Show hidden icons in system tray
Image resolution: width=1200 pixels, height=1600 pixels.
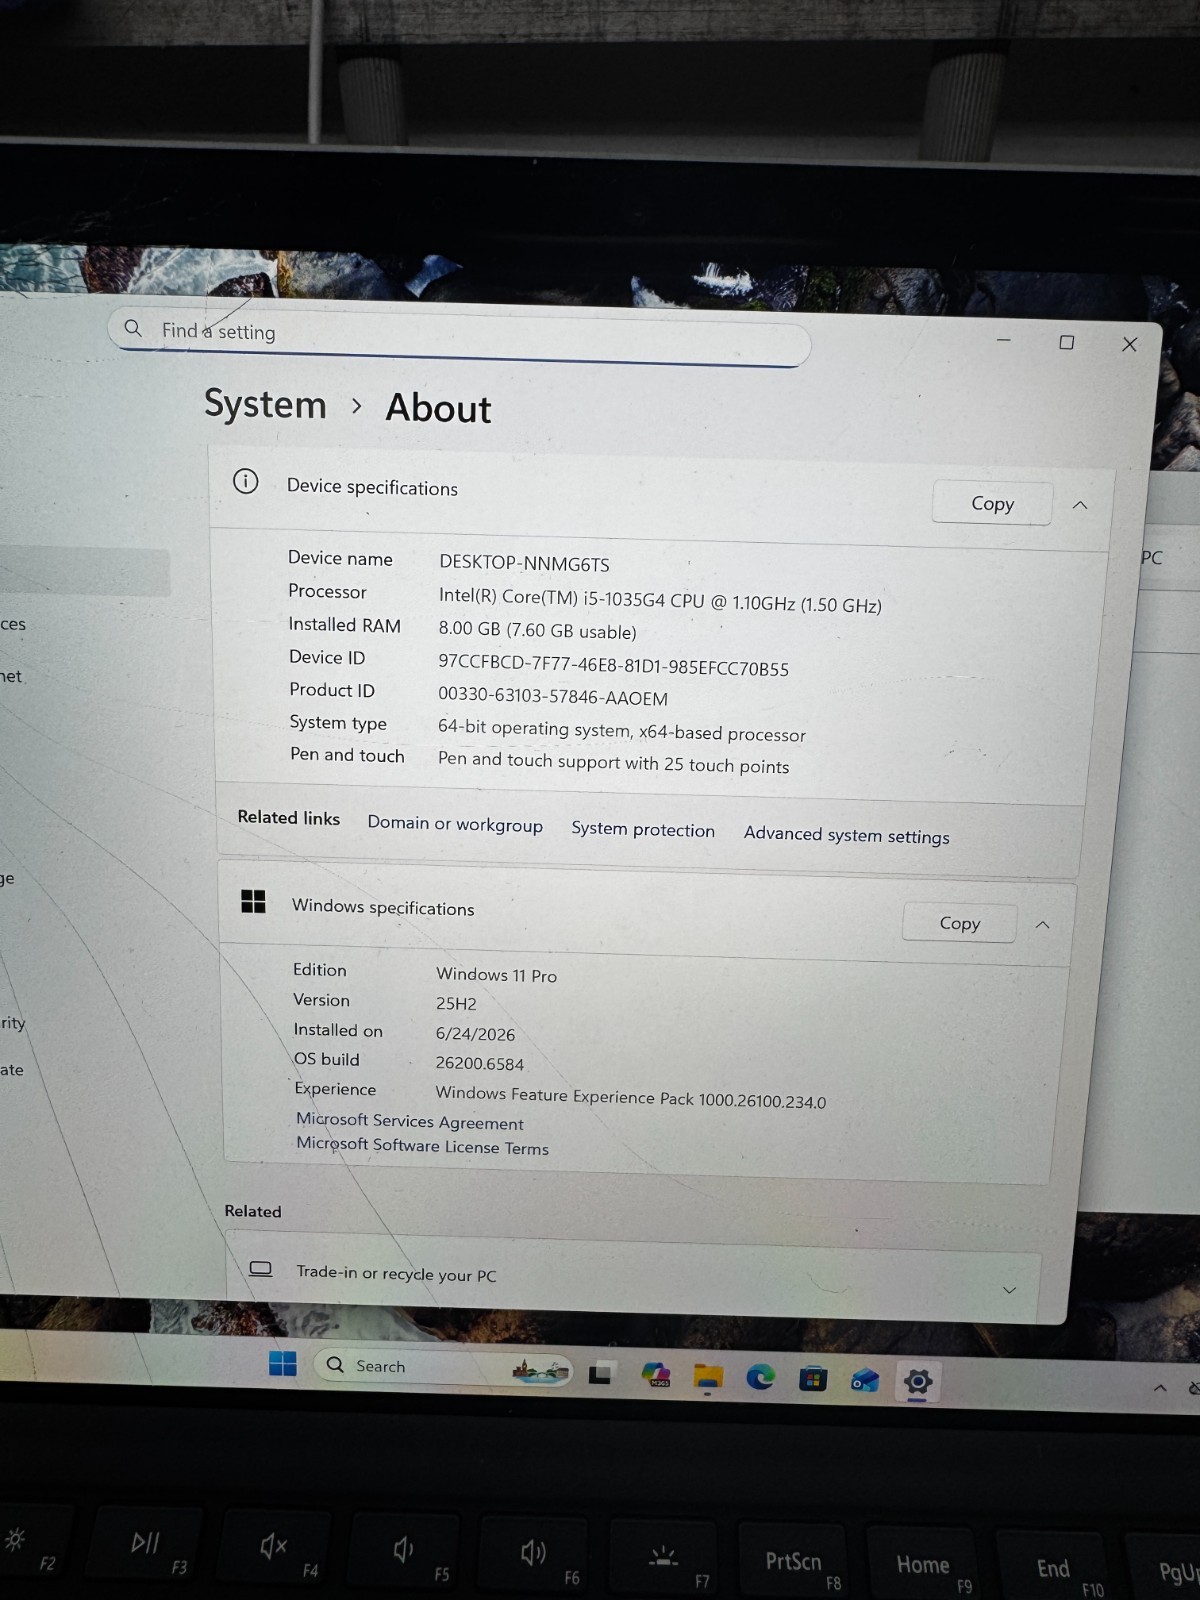[x=1160, y=1388]
